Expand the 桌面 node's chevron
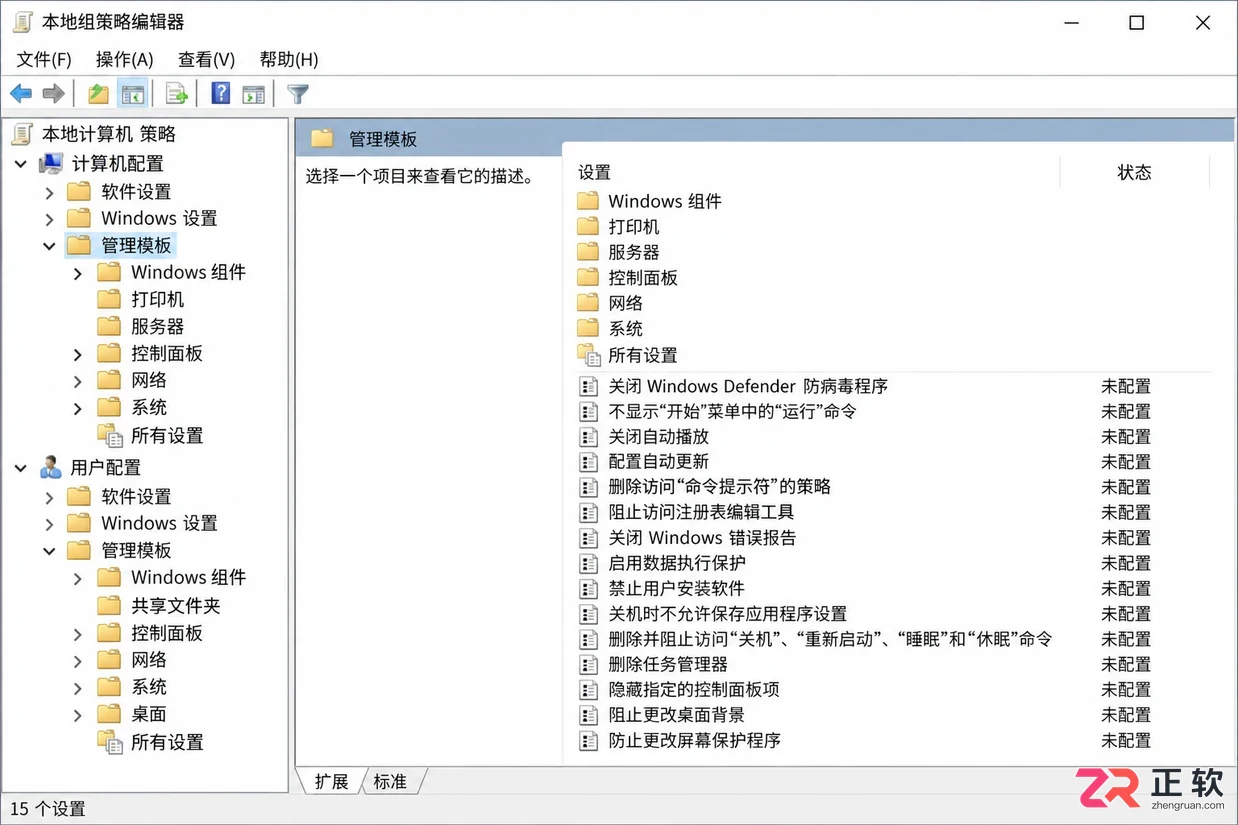1238x825 pixels. [78, 714]
